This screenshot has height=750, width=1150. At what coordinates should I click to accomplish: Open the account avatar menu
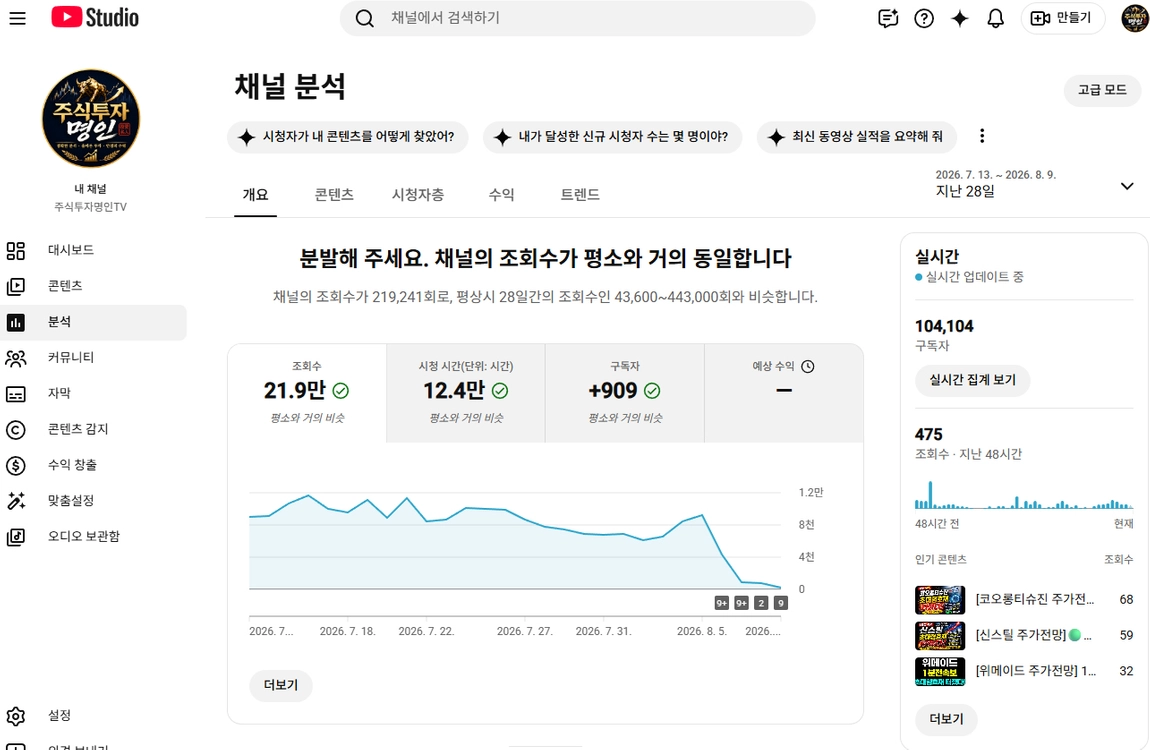[1135, 18]
